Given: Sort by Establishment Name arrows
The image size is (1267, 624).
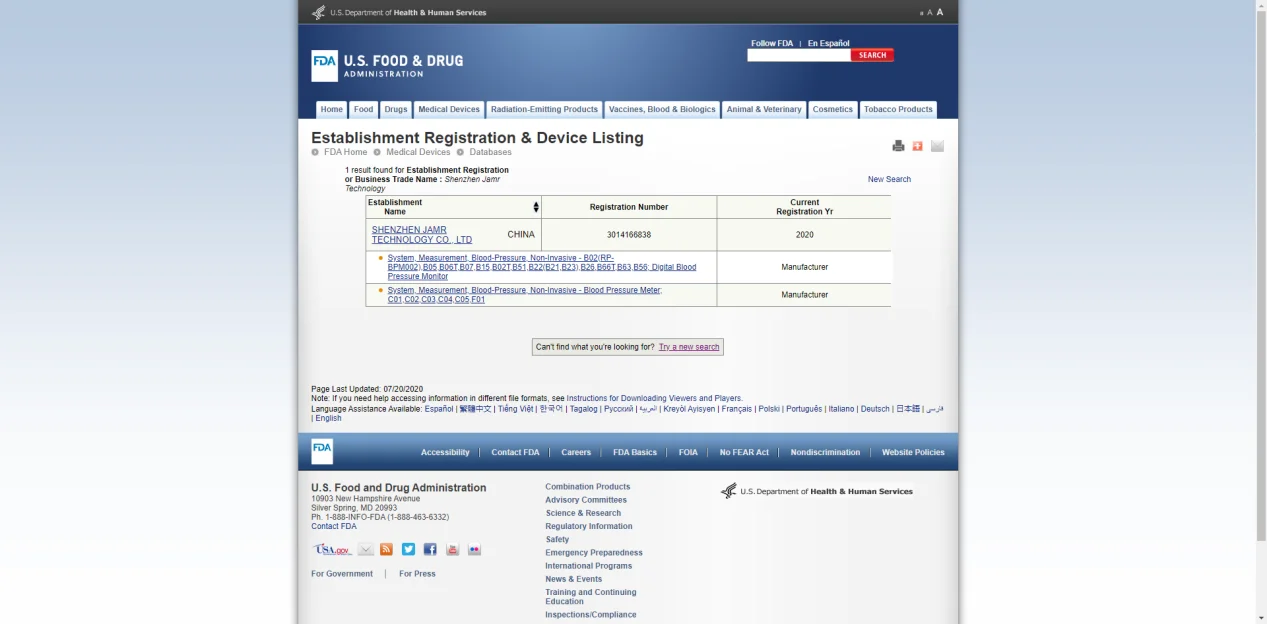Looking at the screenshot, I should pyautogui.click(x=536, y=207).
